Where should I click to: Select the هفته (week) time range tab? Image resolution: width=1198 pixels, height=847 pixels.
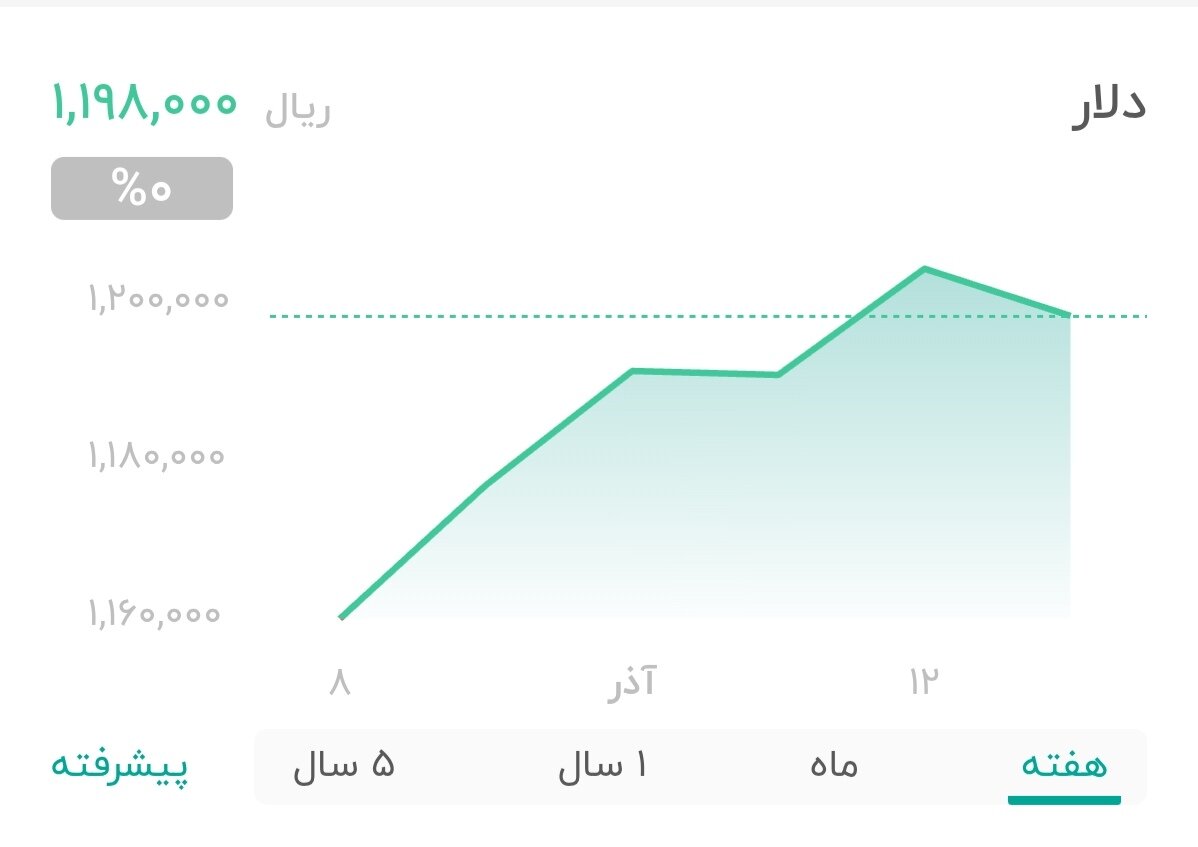point(1063,764)
